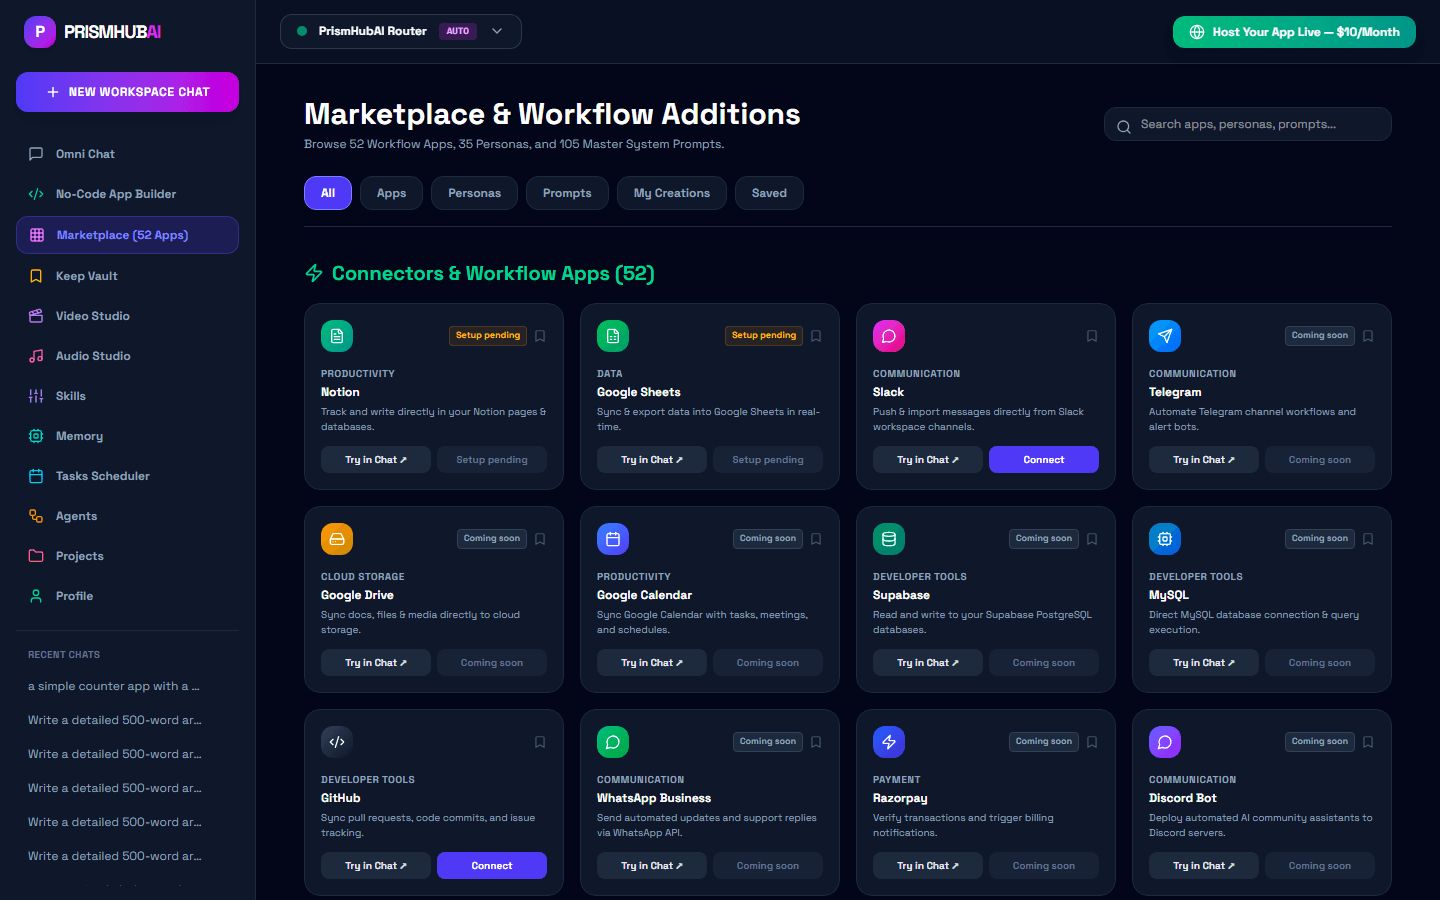
Task: Select the All filter tab
Action: [x=328, y=193]
